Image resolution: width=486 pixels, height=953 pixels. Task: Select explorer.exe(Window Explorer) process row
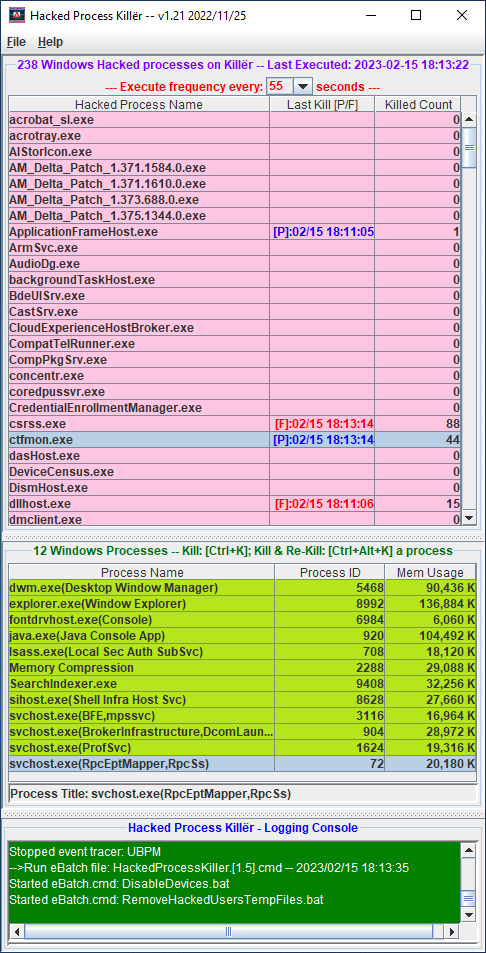tap(242, 604)
